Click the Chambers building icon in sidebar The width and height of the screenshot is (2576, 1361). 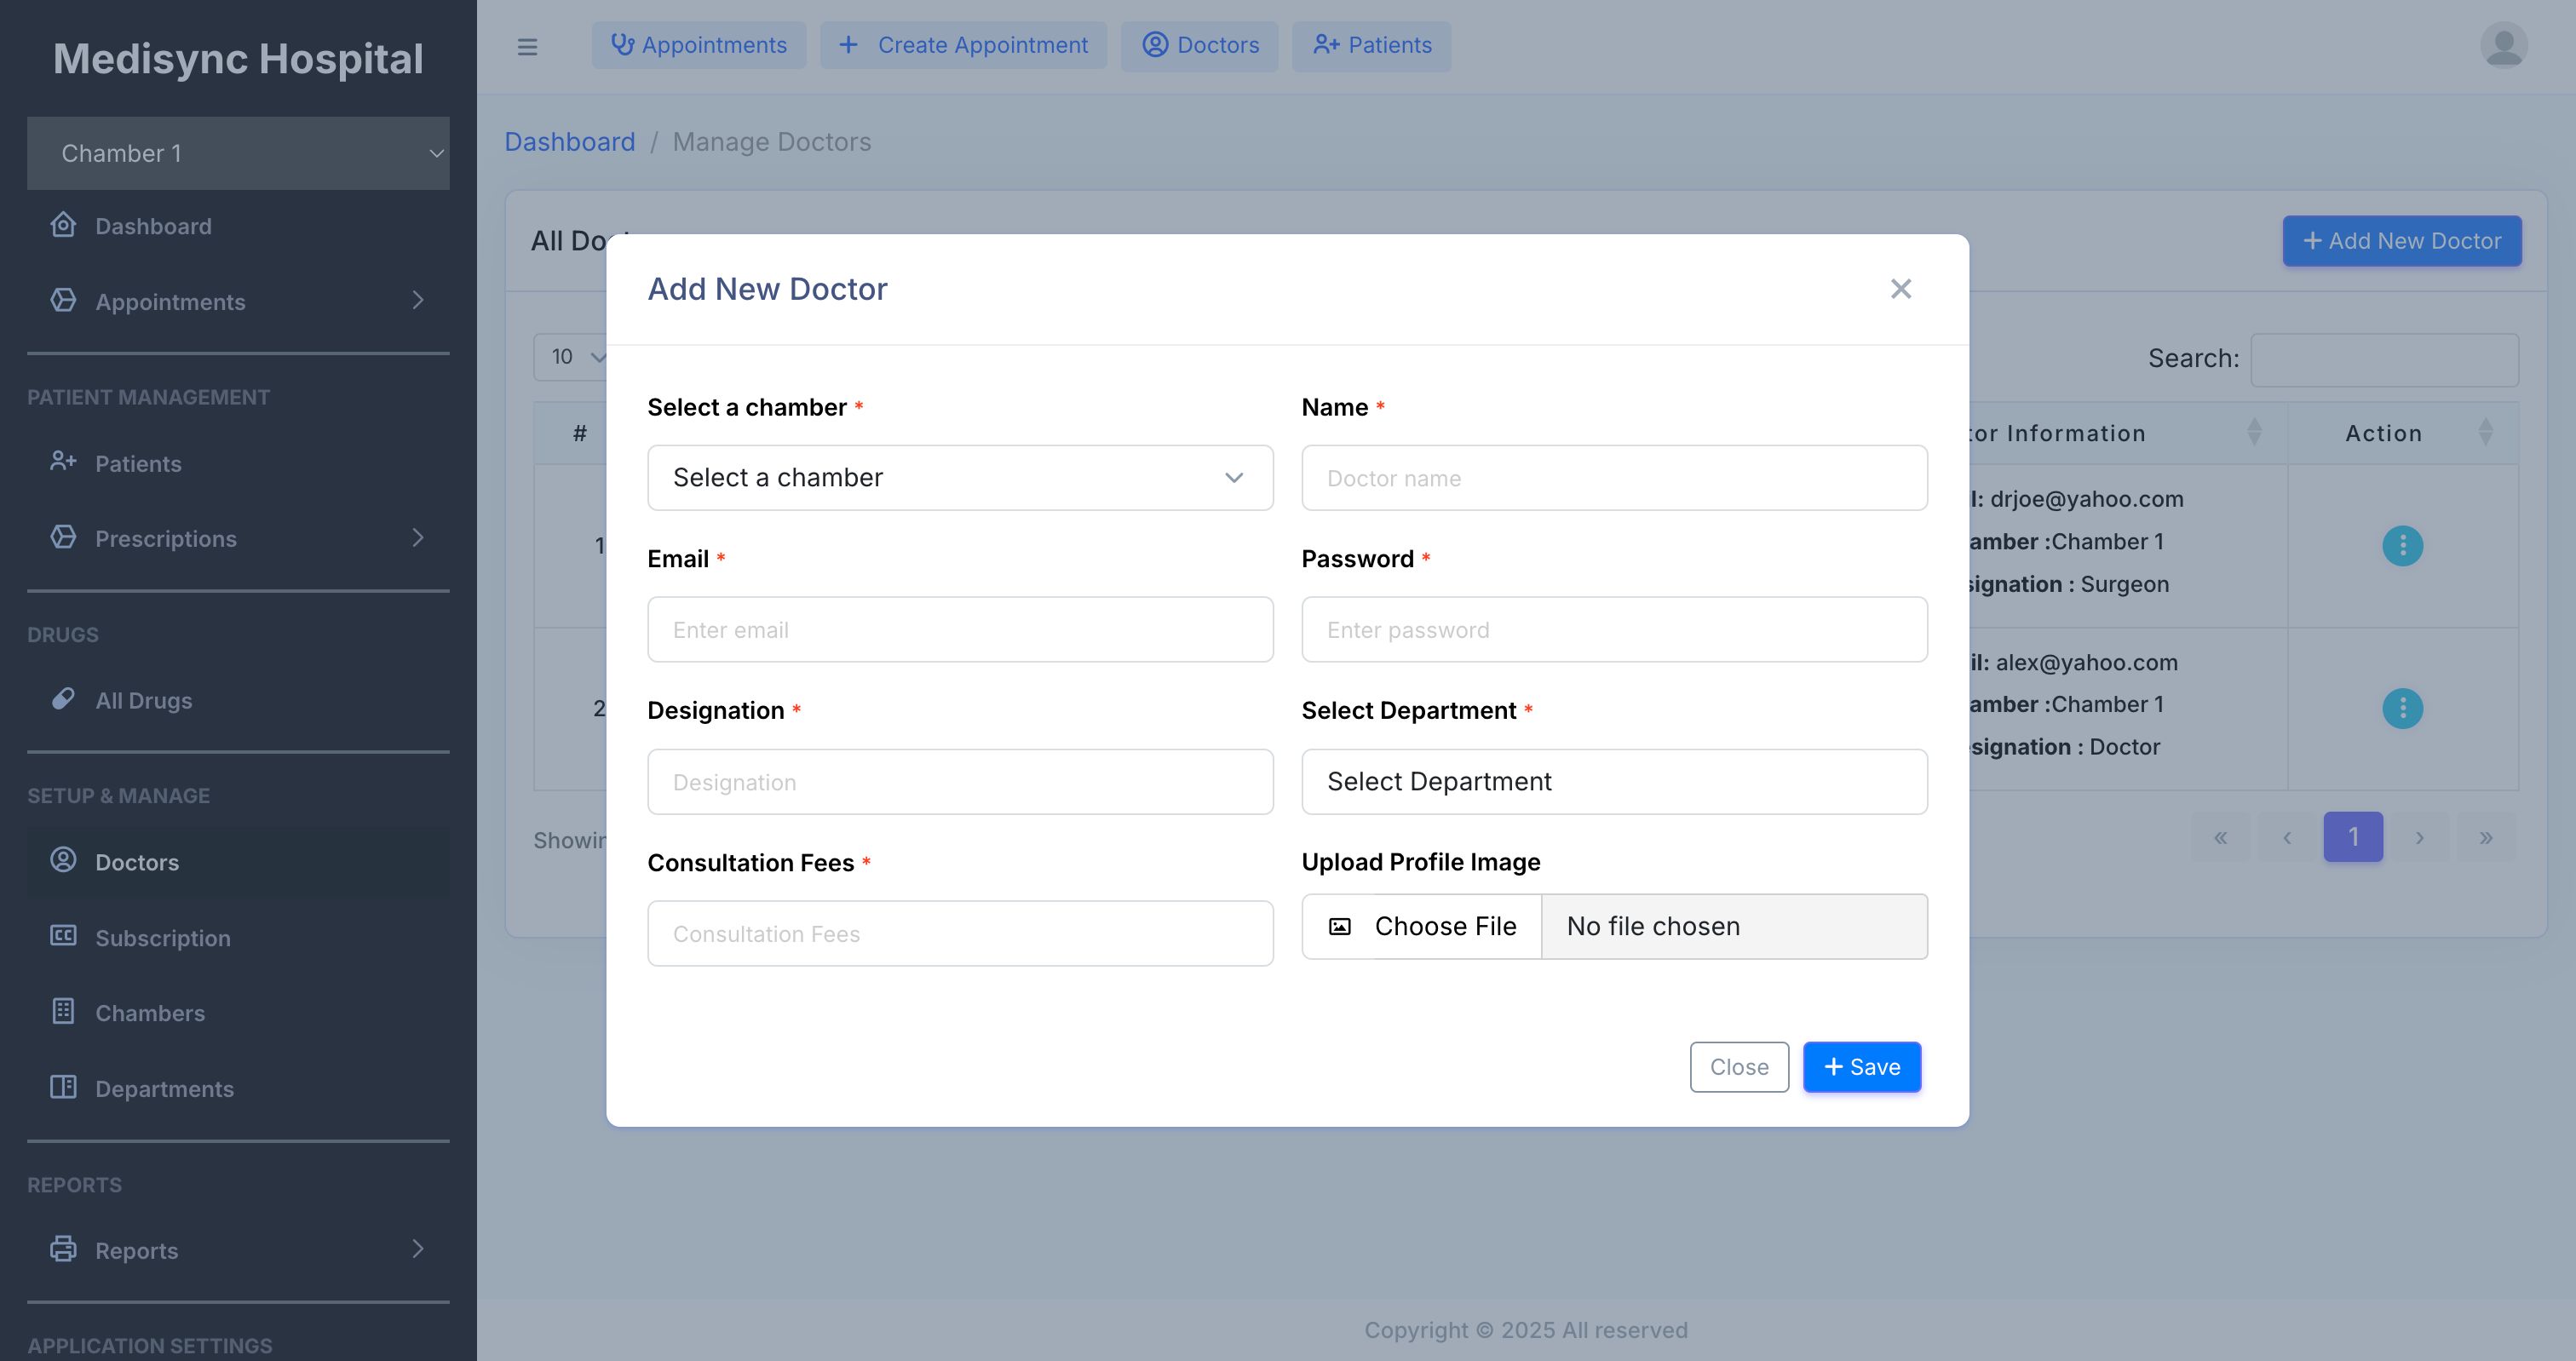[63, 1011]
